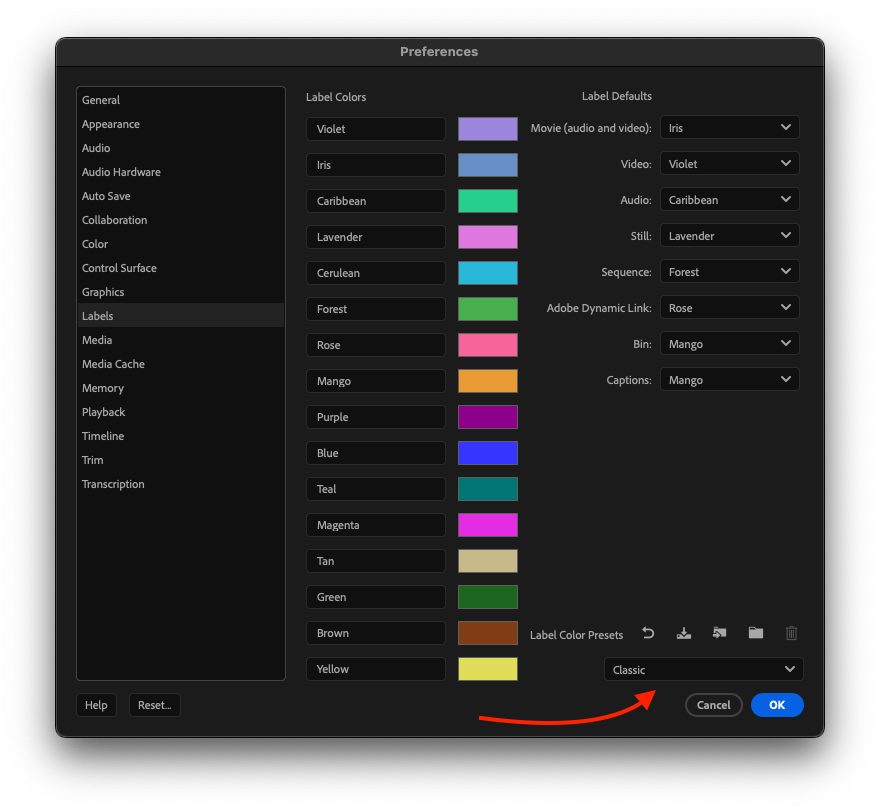Confirm changes with OK
The width and height of the screenshot is (880, 811).
point(777,705)
